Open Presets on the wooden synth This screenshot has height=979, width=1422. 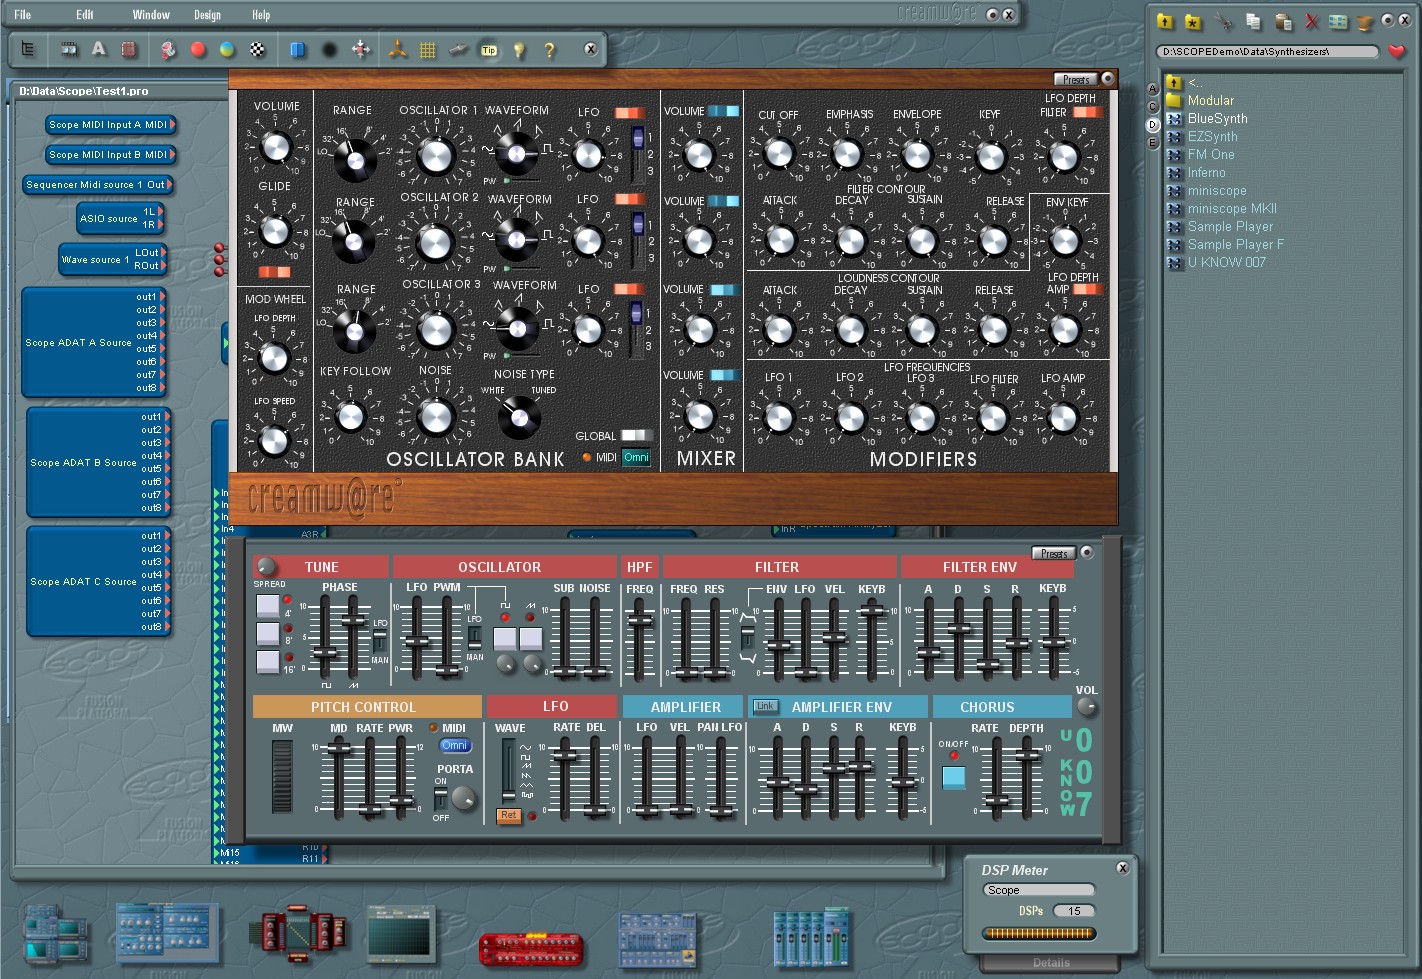tap(1076, 79)
